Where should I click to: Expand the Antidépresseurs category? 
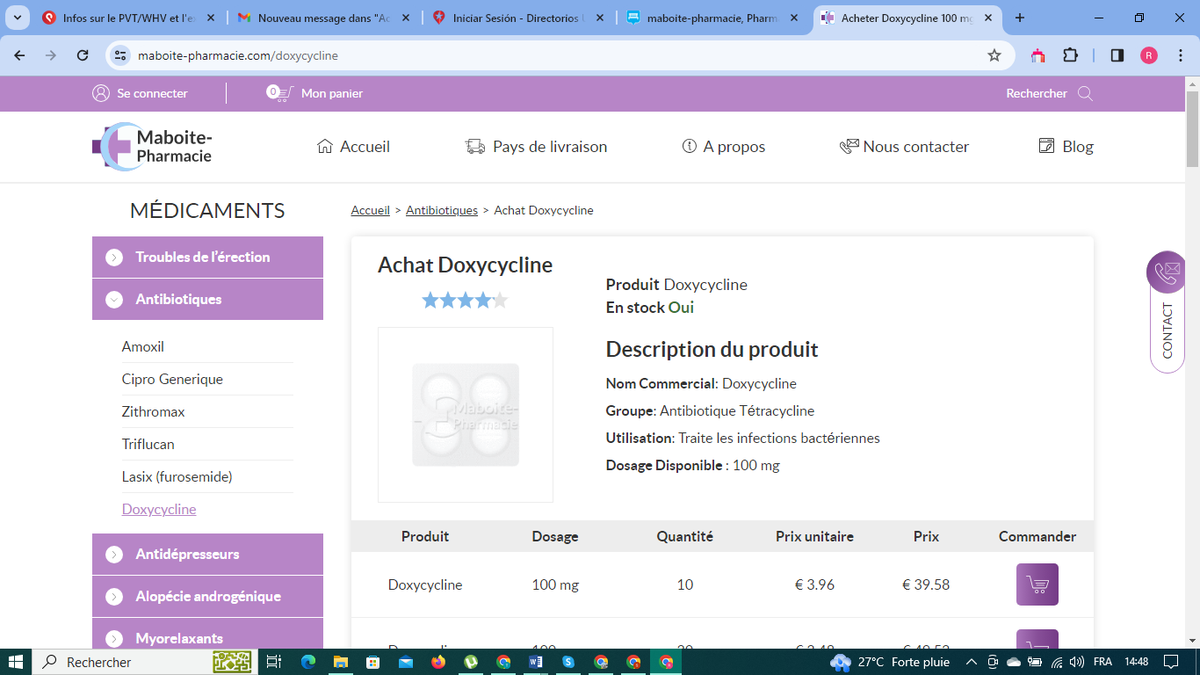tap(208, 554)
